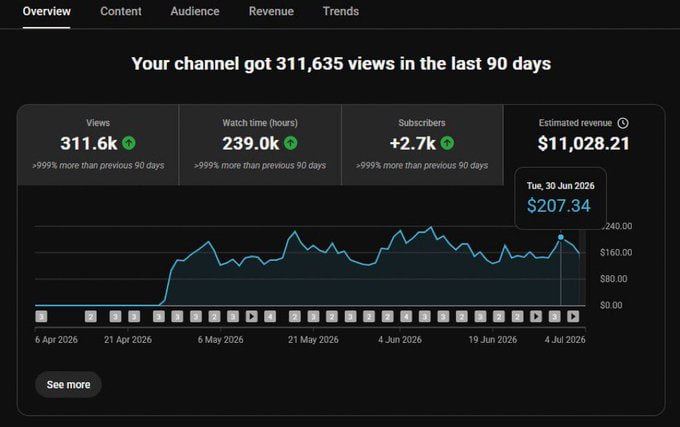
Task: Click the '4 Jul 2026' date label
Action: (565, 339)
